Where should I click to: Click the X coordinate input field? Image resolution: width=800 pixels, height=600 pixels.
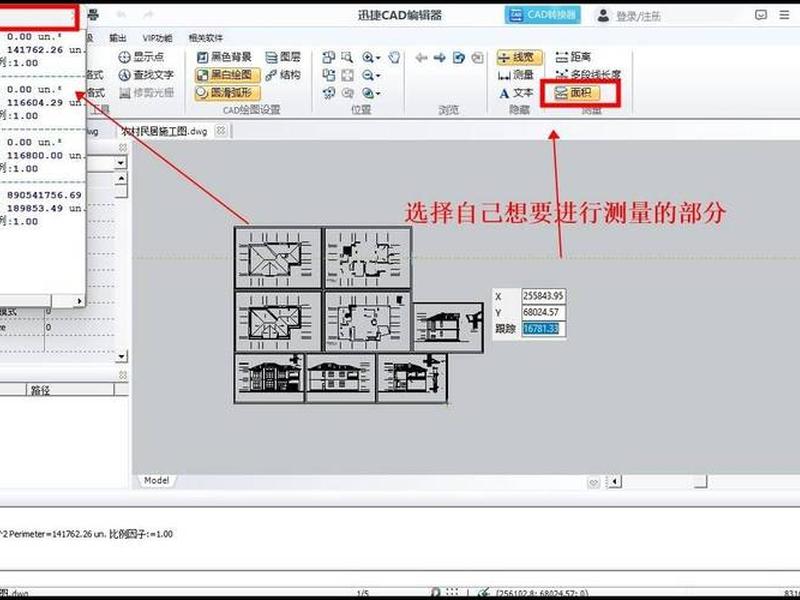(543, 296)
